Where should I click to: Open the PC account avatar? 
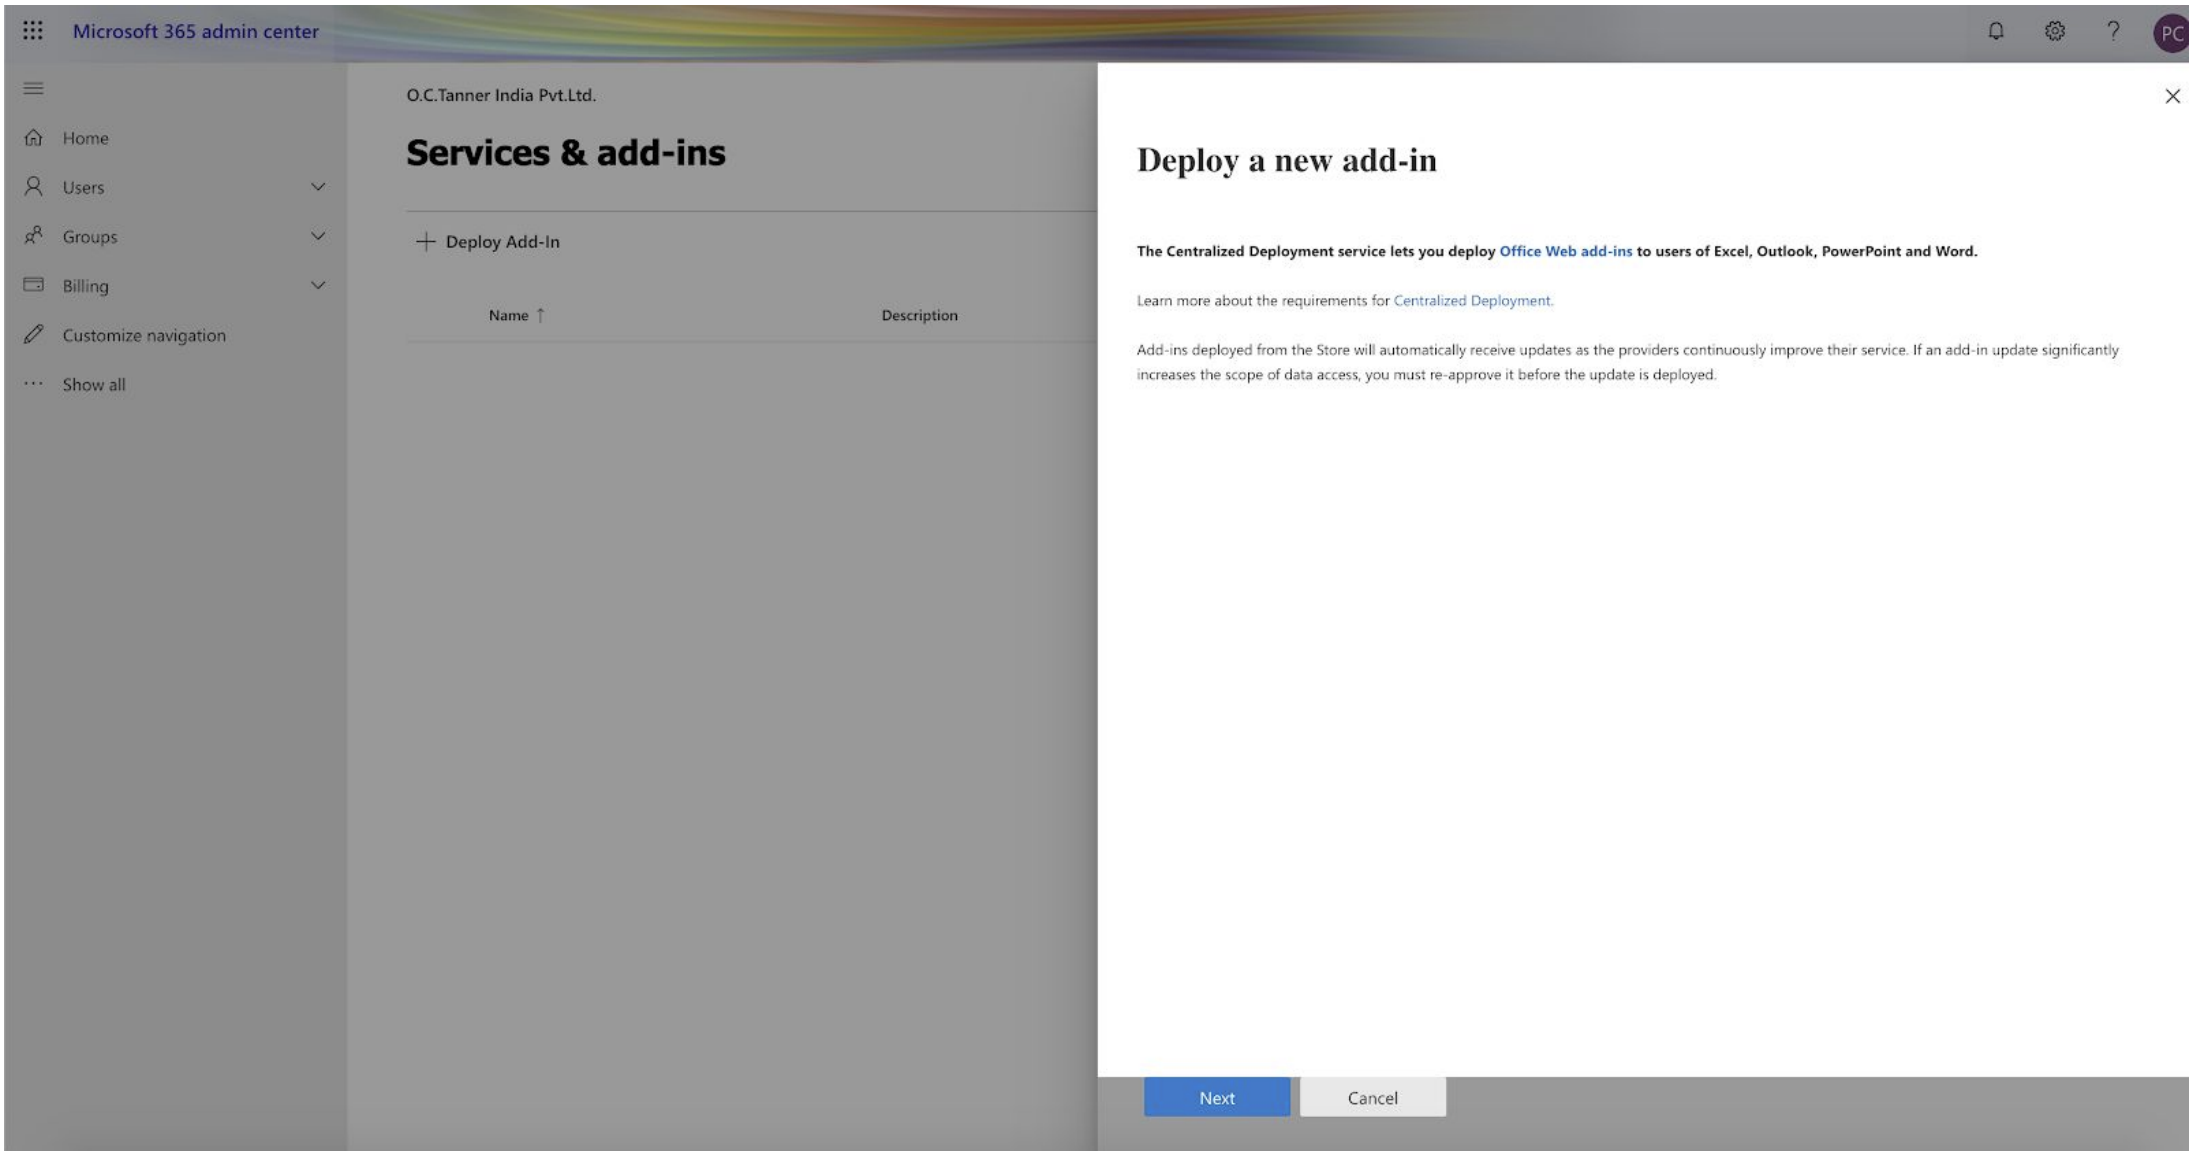point(2171,33)
